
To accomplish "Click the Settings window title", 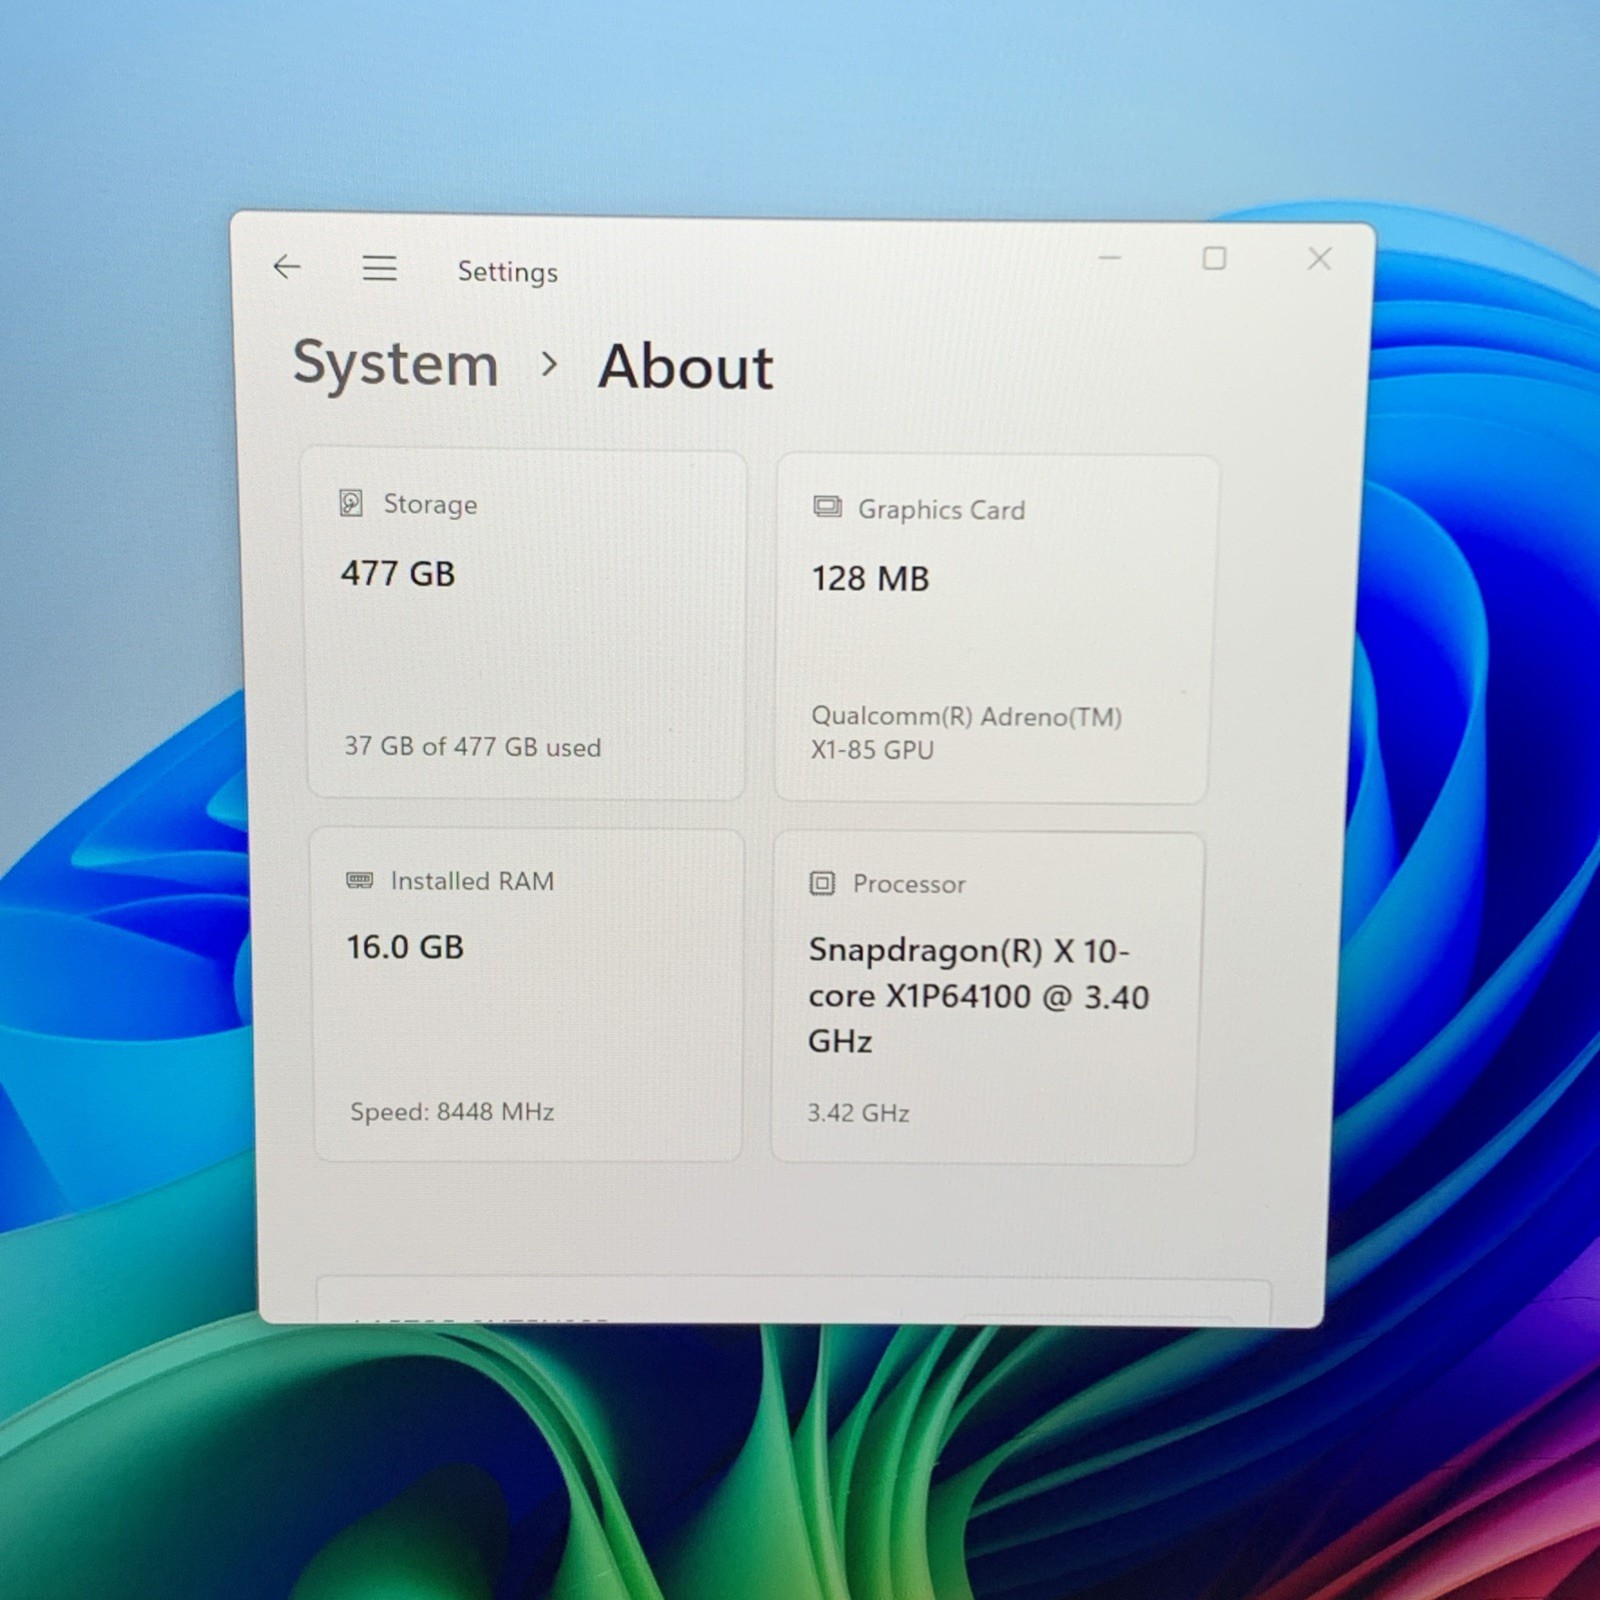I will click(508, 272).
